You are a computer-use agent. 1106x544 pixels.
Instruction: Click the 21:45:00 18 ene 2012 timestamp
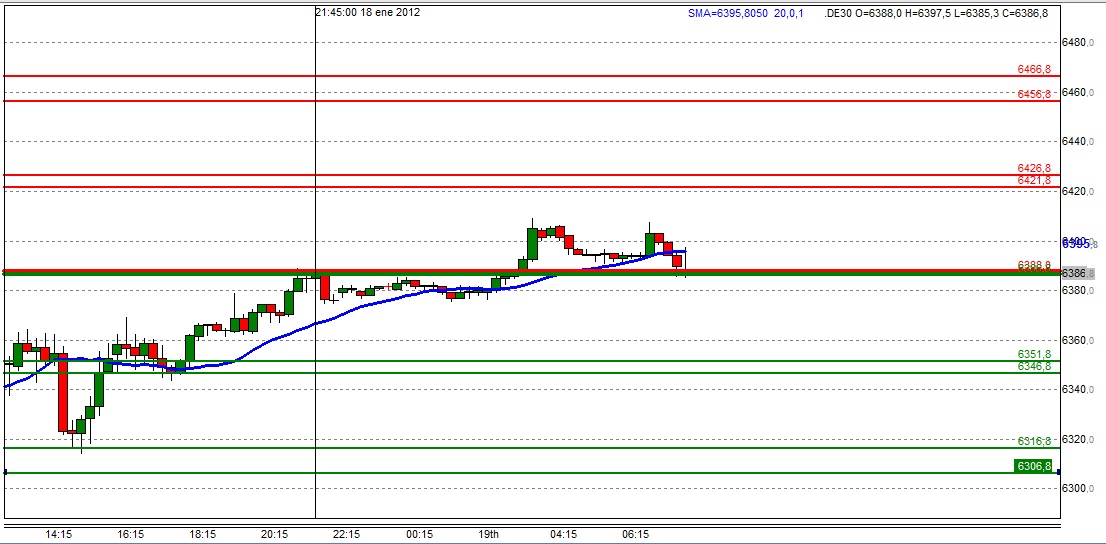click(x=367, y=12)
